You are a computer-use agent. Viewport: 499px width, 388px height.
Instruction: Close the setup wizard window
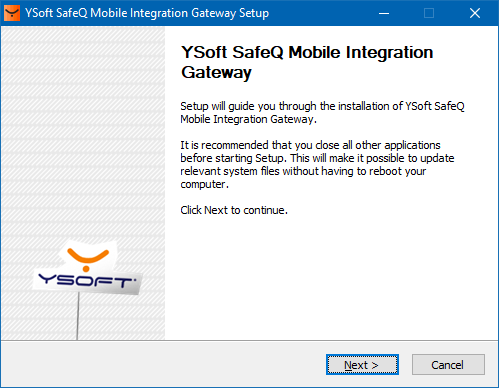click(475, 13)
